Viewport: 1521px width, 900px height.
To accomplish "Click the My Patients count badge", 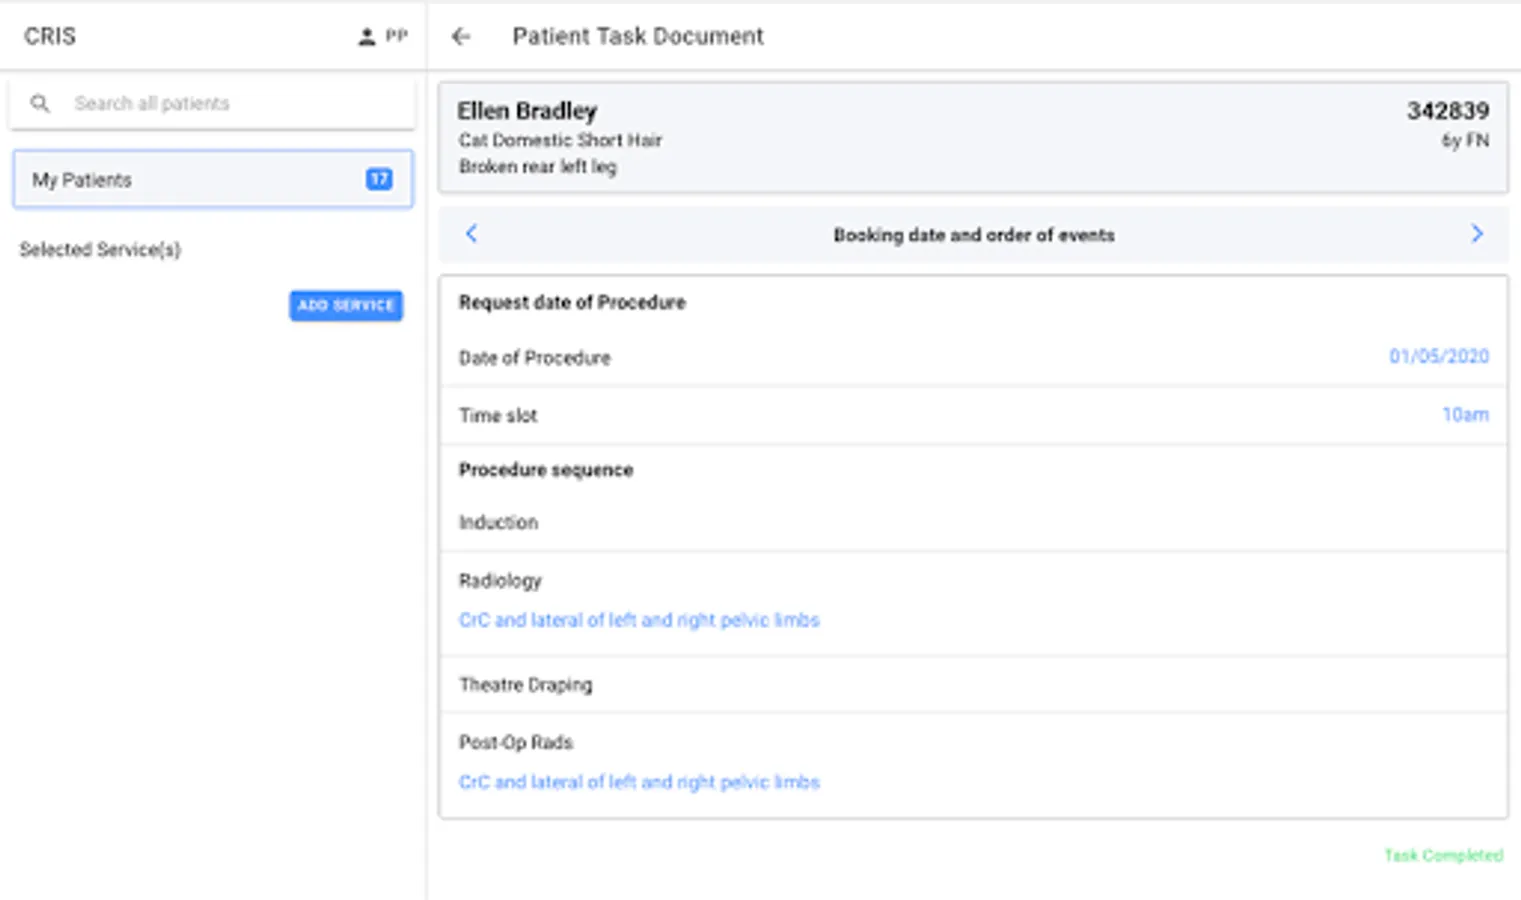I will (379, 179).
